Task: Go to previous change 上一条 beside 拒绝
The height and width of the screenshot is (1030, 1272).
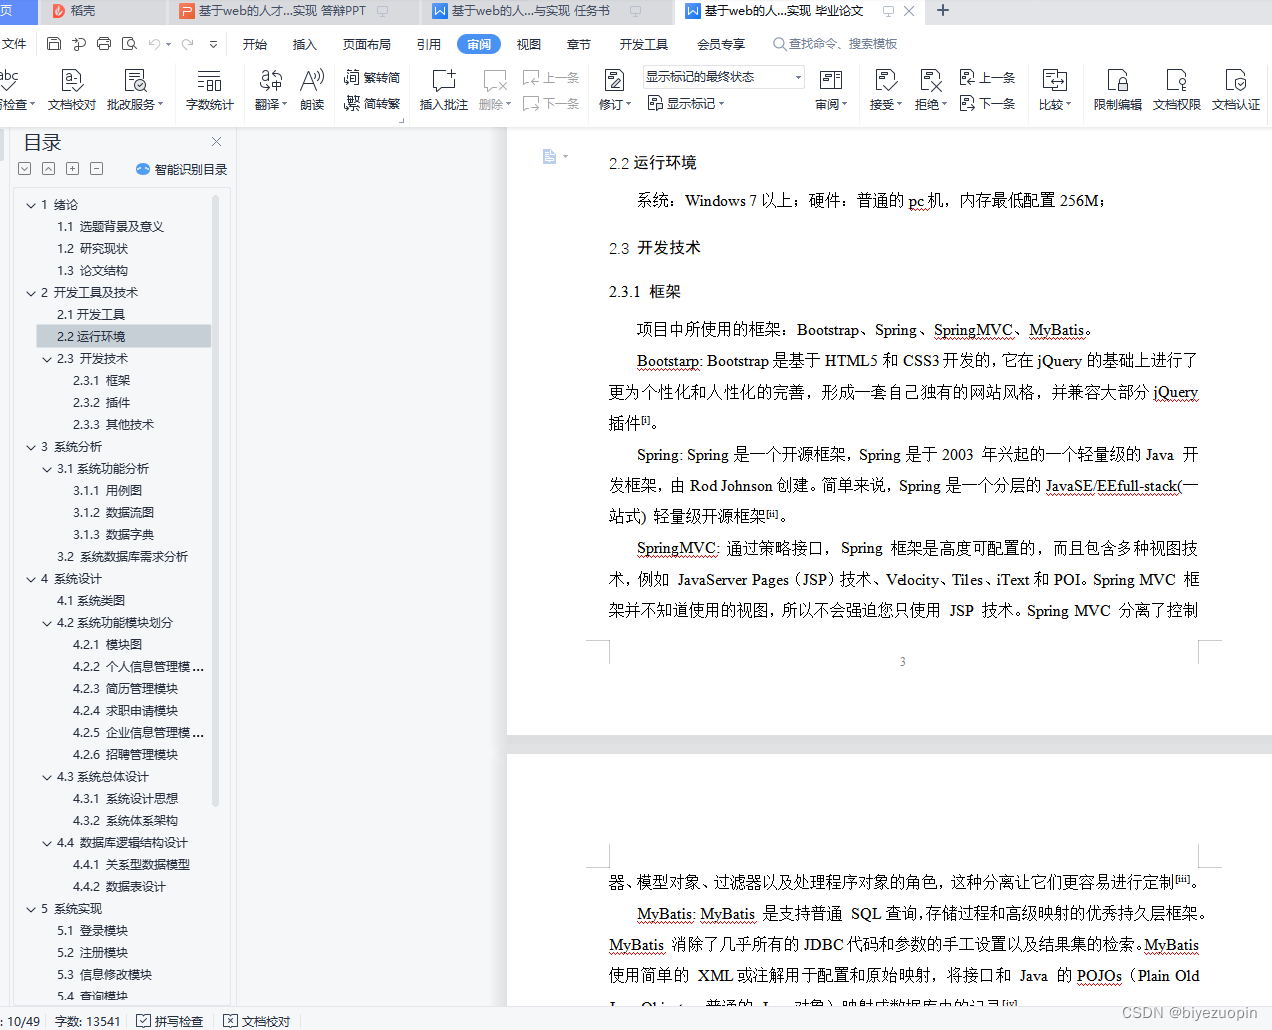Action: (x=987, y=77)
